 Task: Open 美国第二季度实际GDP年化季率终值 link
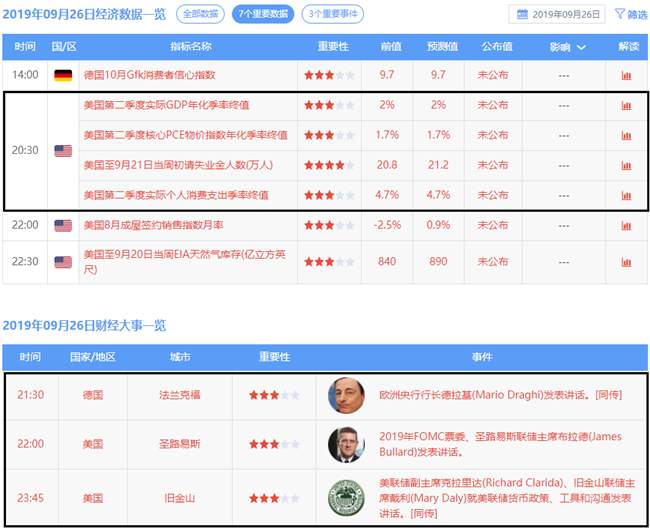coord(166,105)
